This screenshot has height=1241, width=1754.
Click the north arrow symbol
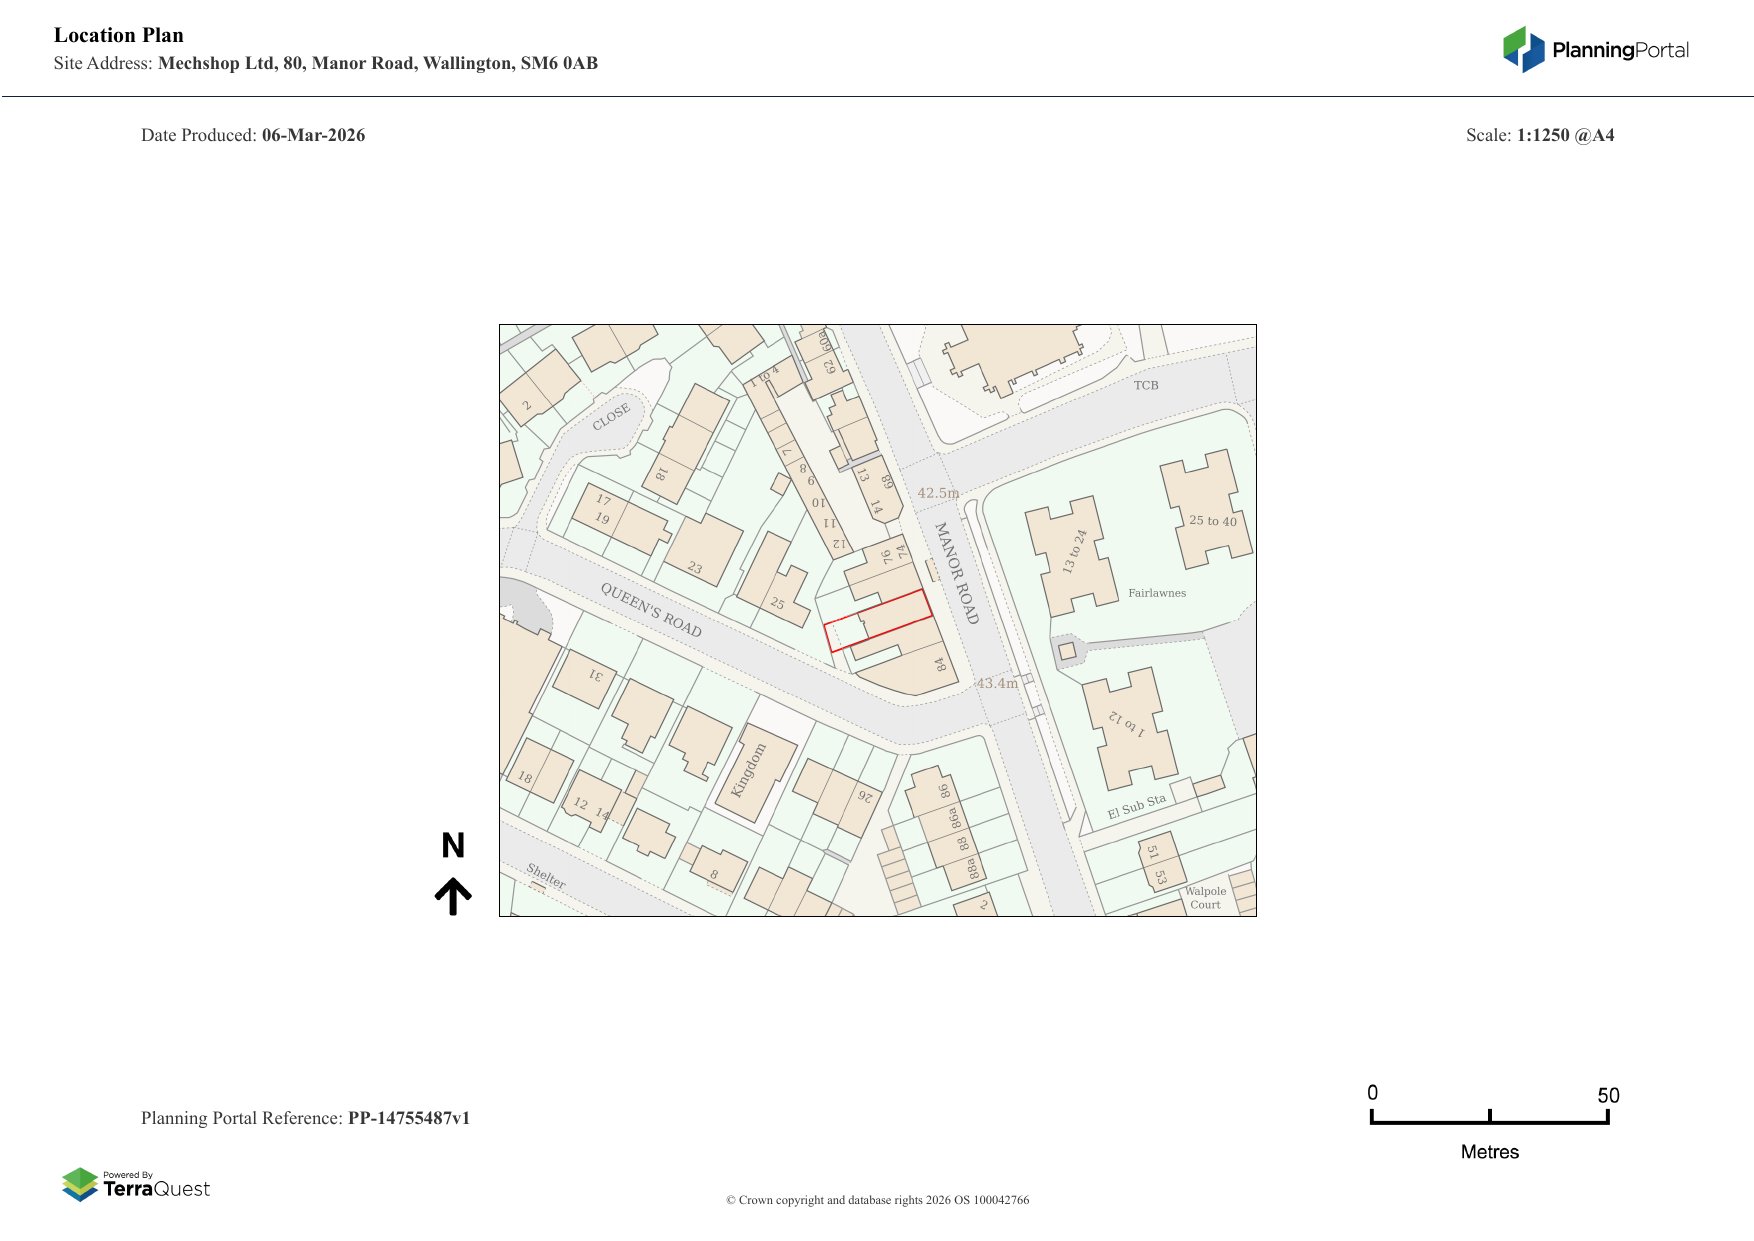453,896
